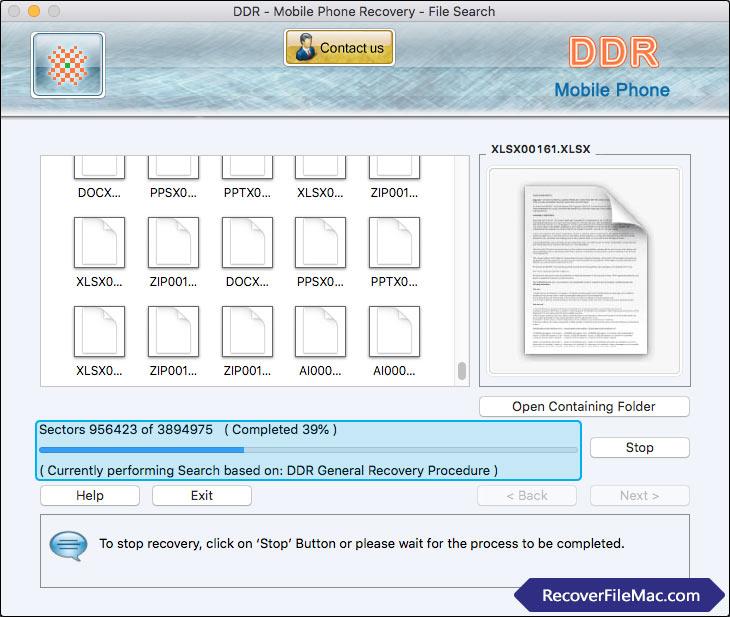This screenshot has width=730, height=617.
Task: Click the XLSX00161.XLSX preview title
Action: [541, 149]
